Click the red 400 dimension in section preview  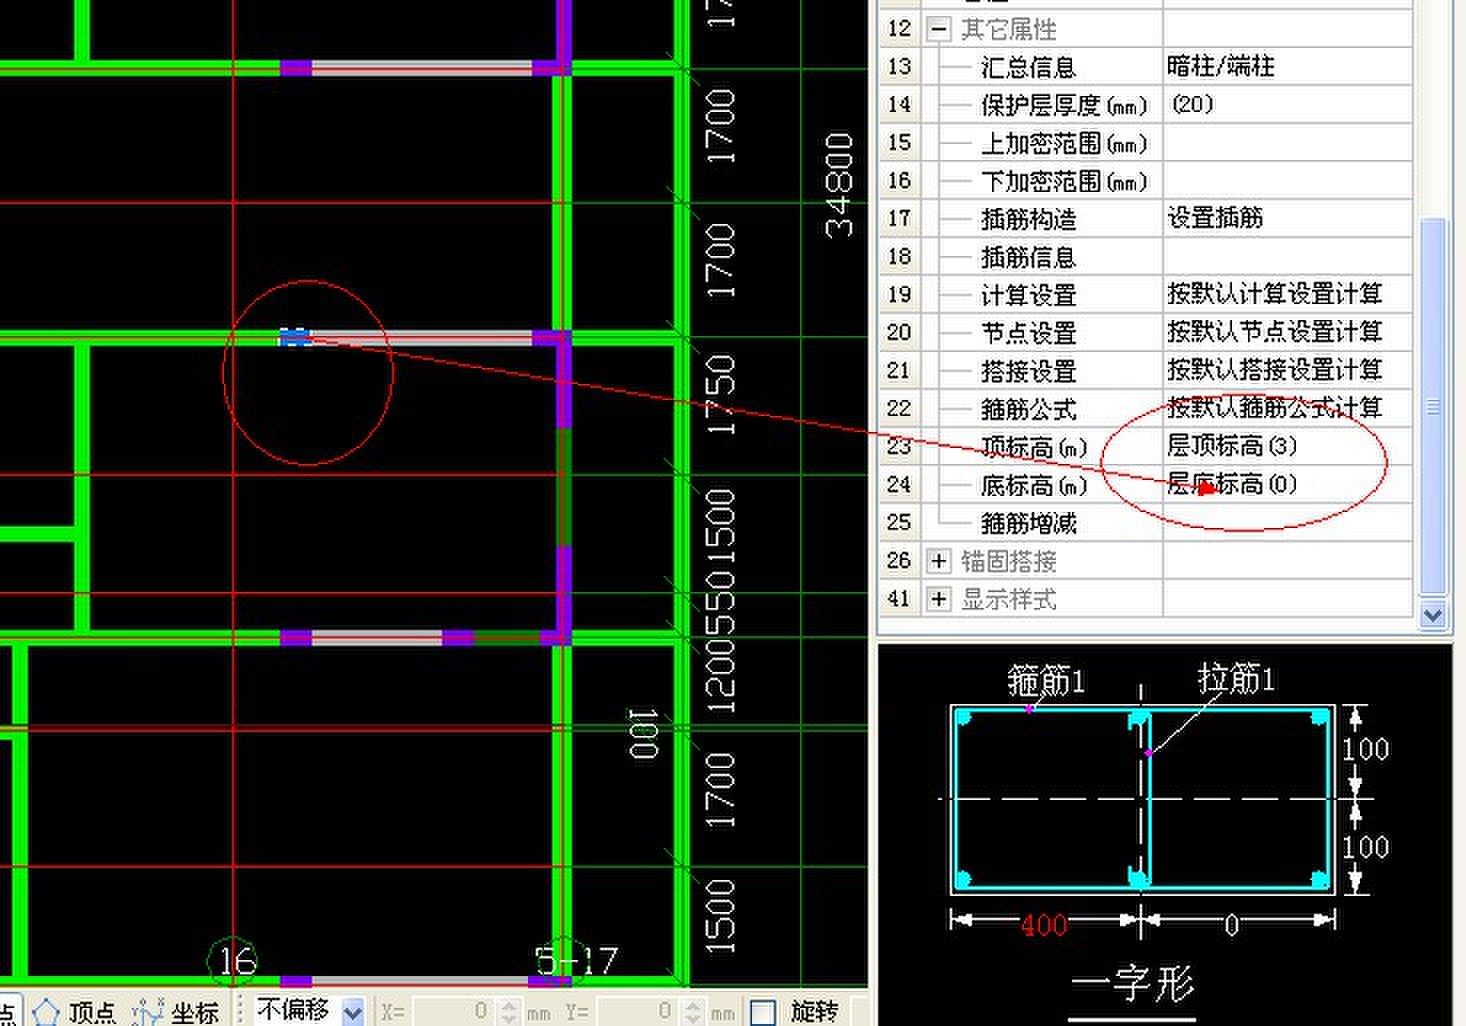[1044, 925]
